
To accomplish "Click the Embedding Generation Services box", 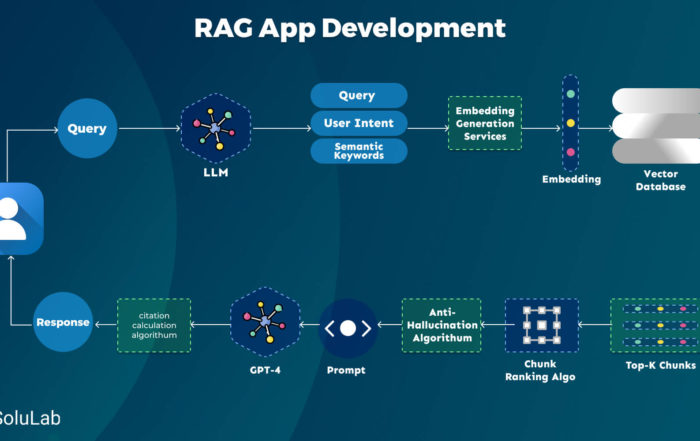I will [485, 123].
